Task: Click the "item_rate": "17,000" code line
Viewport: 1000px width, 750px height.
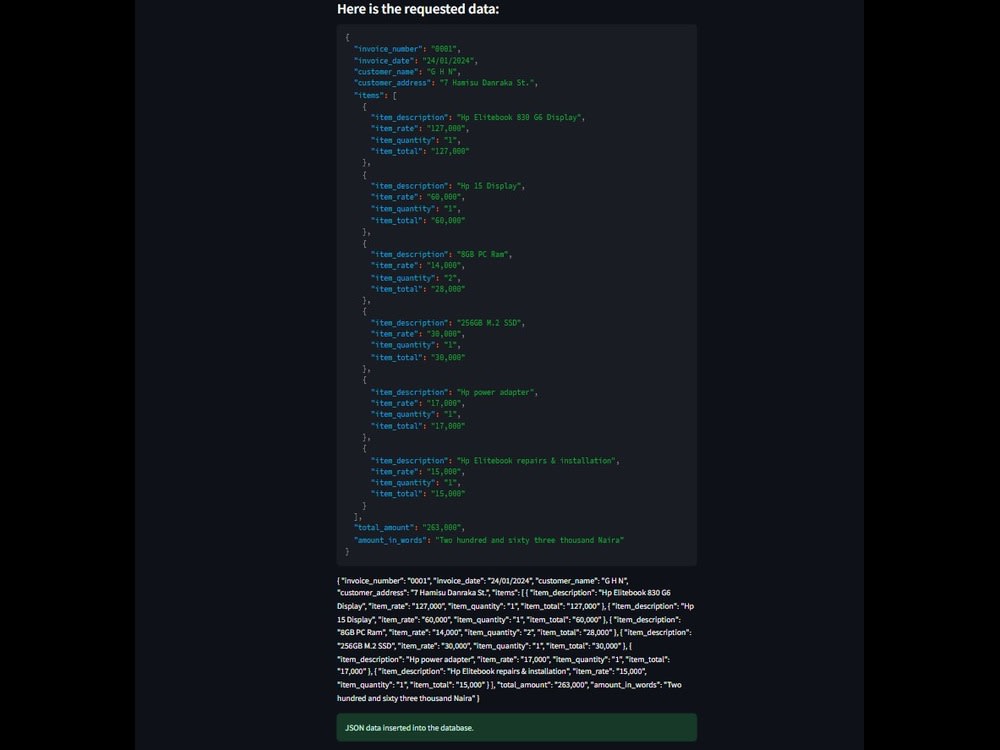Action: 418,403
